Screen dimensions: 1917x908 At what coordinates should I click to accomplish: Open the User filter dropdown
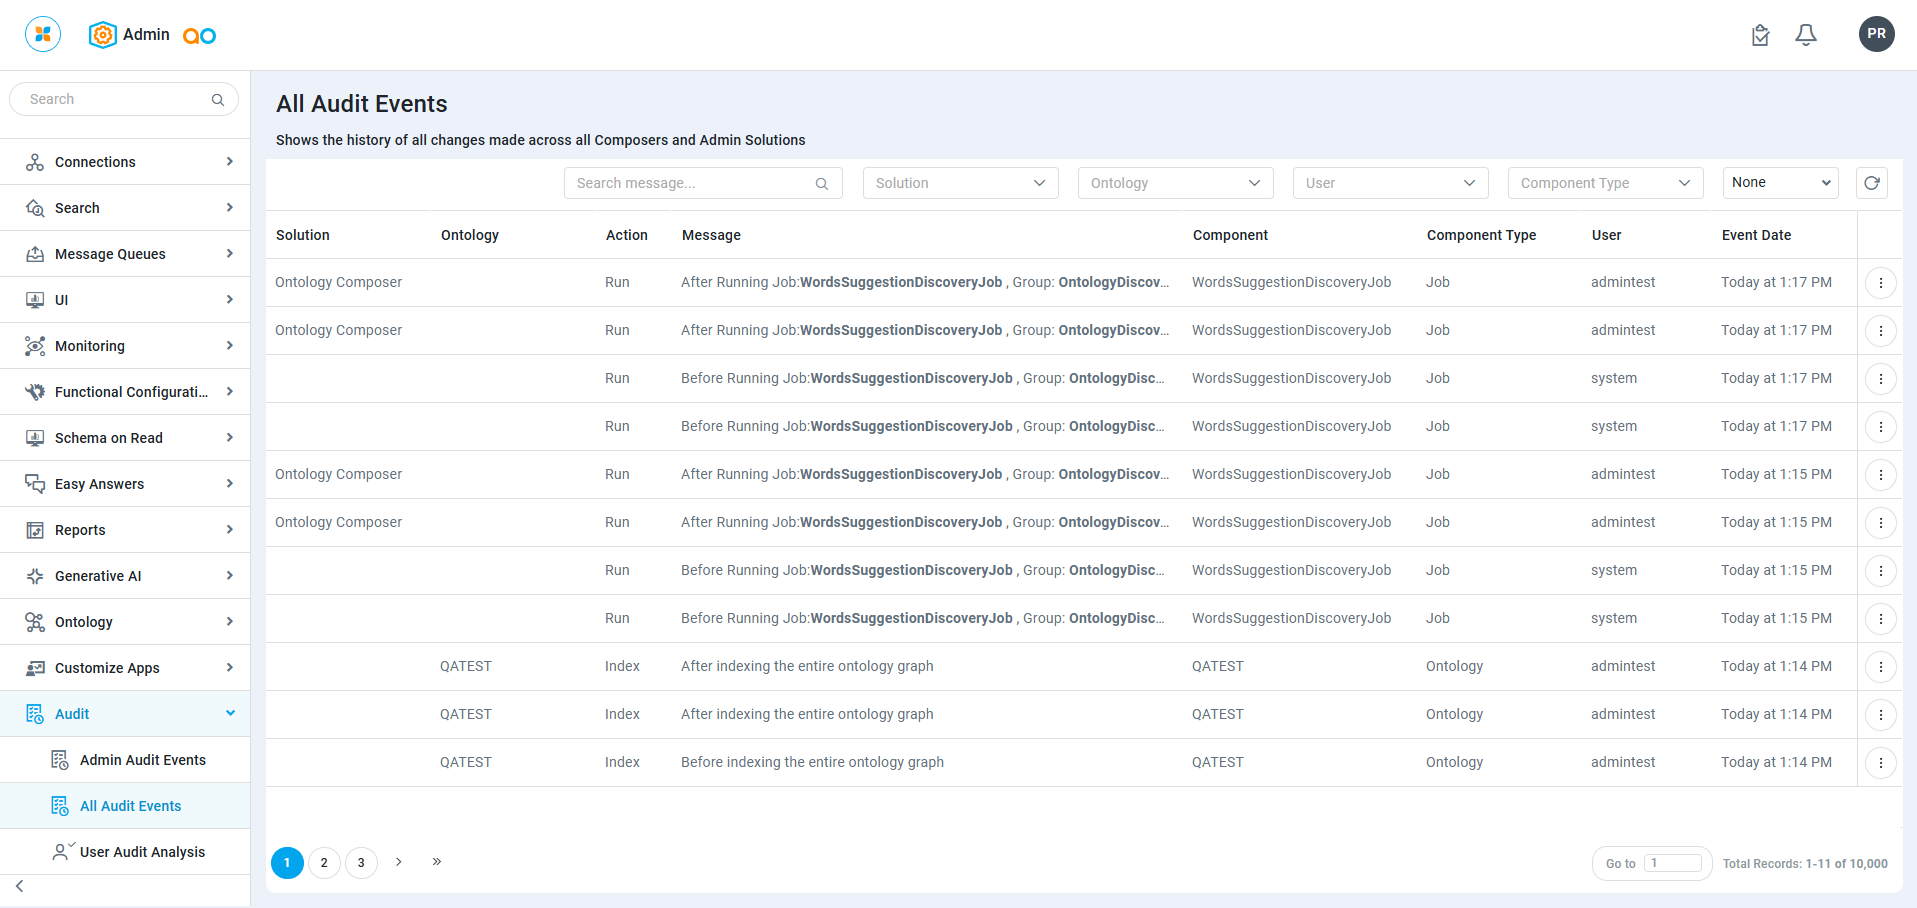tap(1389, 183)
